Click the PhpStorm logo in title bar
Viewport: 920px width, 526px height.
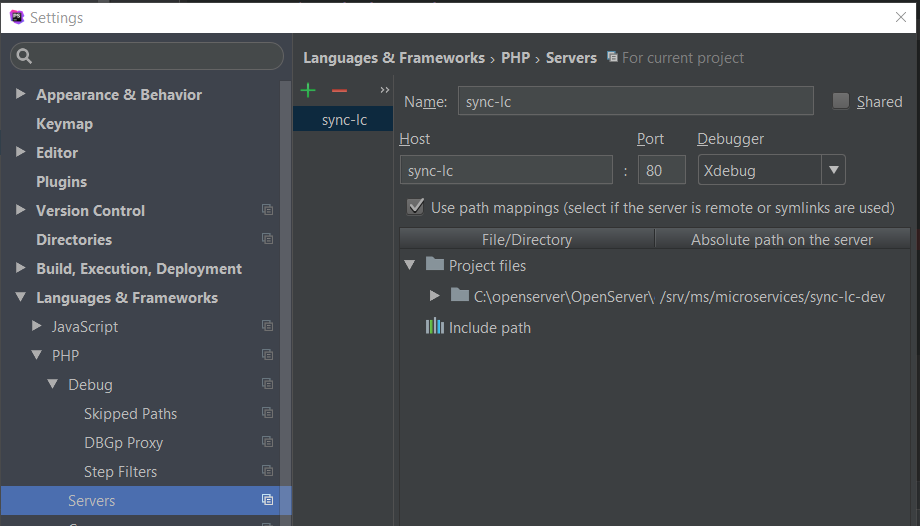[17, 17]
